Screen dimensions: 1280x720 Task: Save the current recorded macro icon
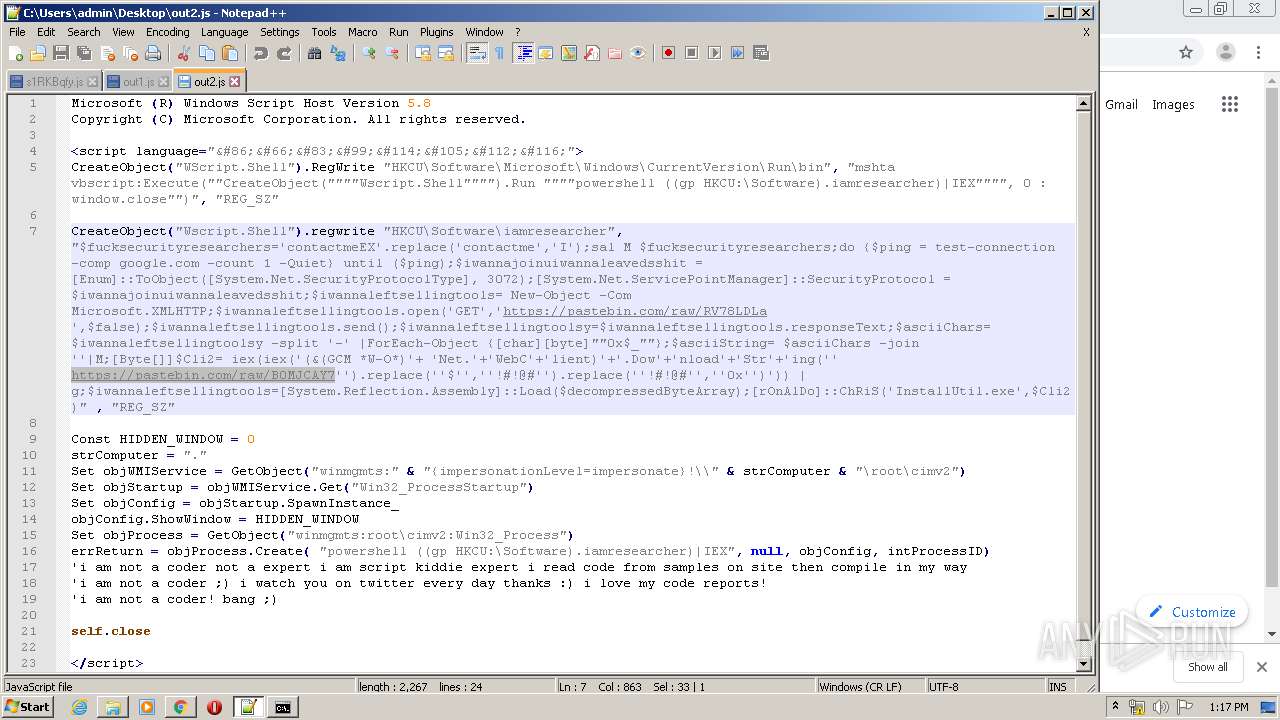[x=760, y=53]
